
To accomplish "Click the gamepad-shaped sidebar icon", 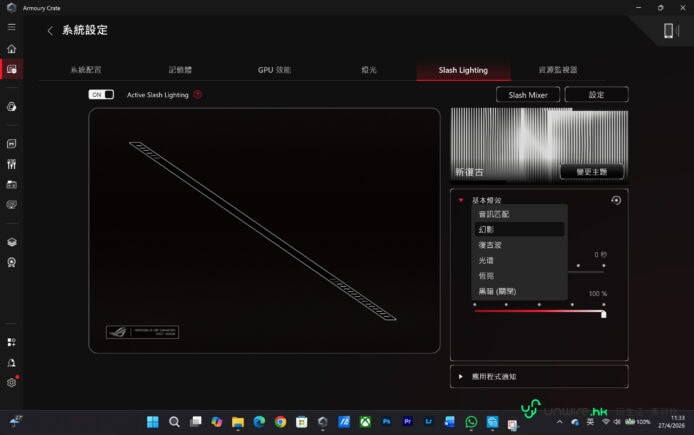I will (x=12, y=204).
